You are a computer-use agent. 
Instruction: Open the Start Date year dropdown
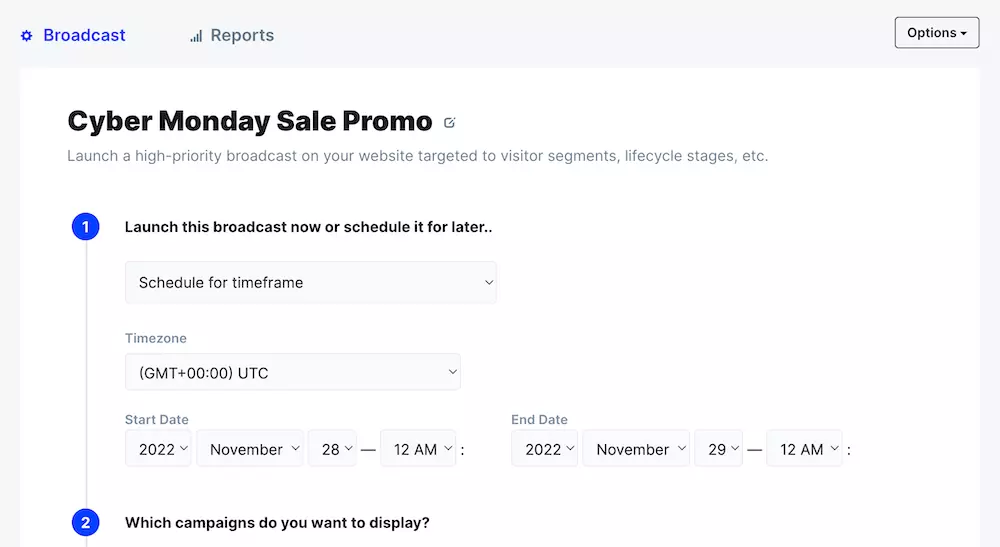[x=158, y=449]
